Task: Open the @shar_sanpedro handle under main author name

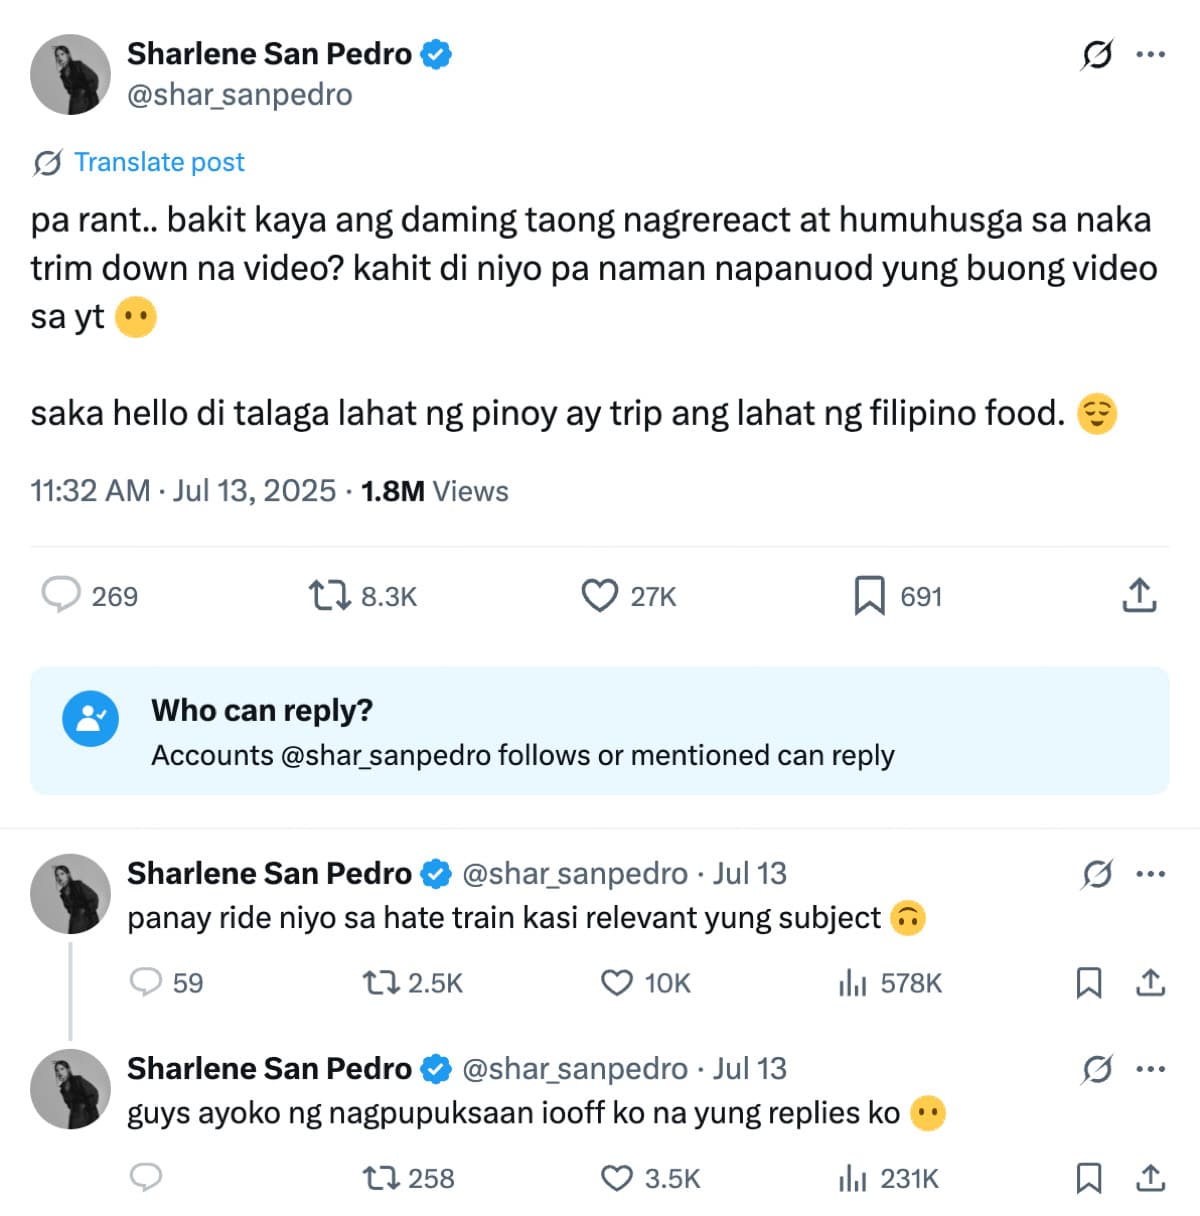Action: click(240, 95)
